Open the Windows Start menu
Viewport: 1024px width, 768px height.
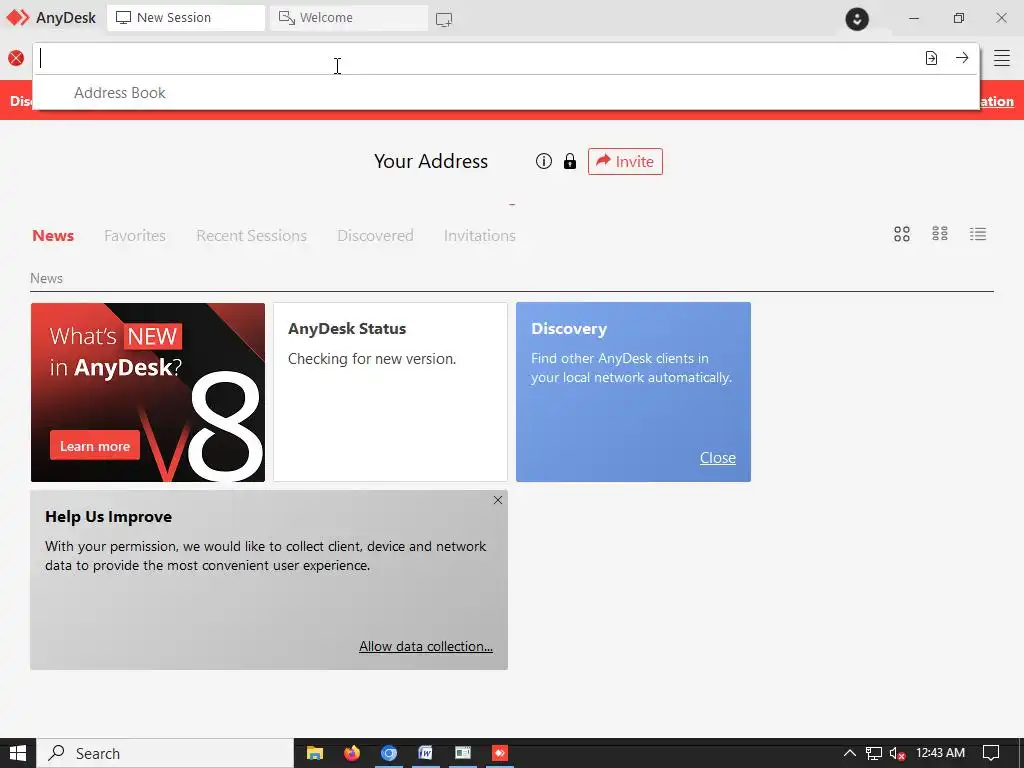(18, 753)
